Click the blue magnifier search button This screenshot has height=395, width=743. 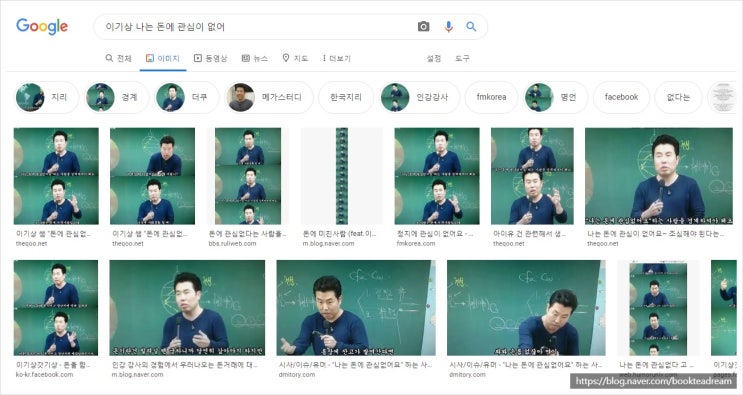click(471, 27)
